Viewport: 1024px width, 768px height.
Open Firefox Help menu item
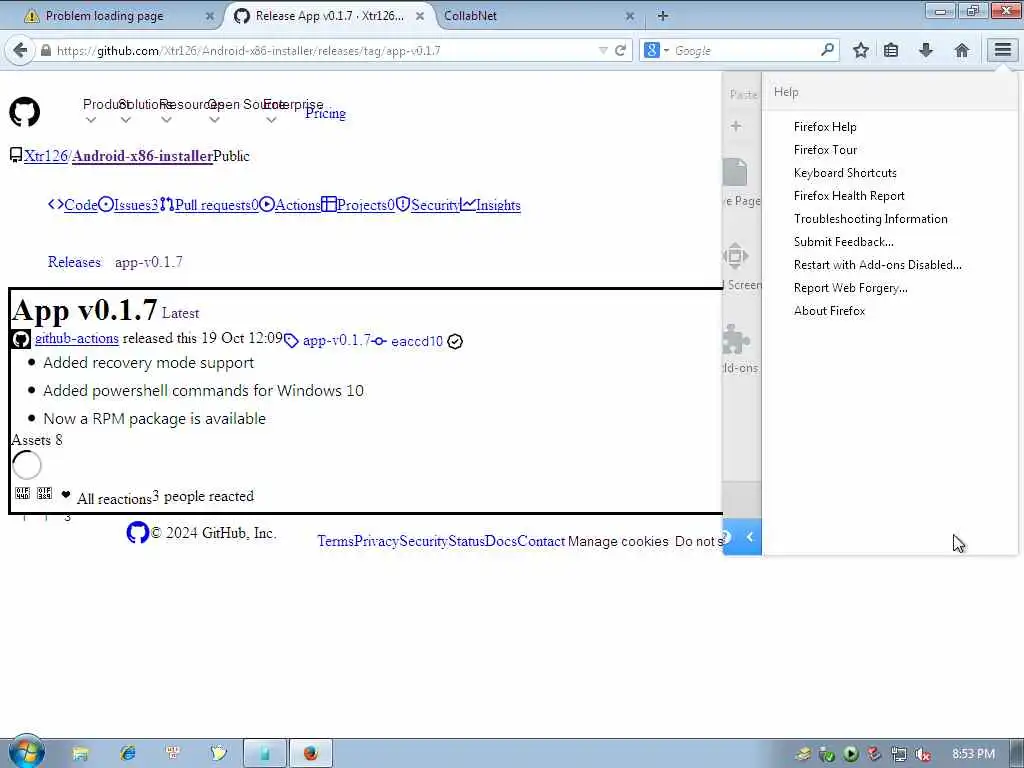point(825,127)
